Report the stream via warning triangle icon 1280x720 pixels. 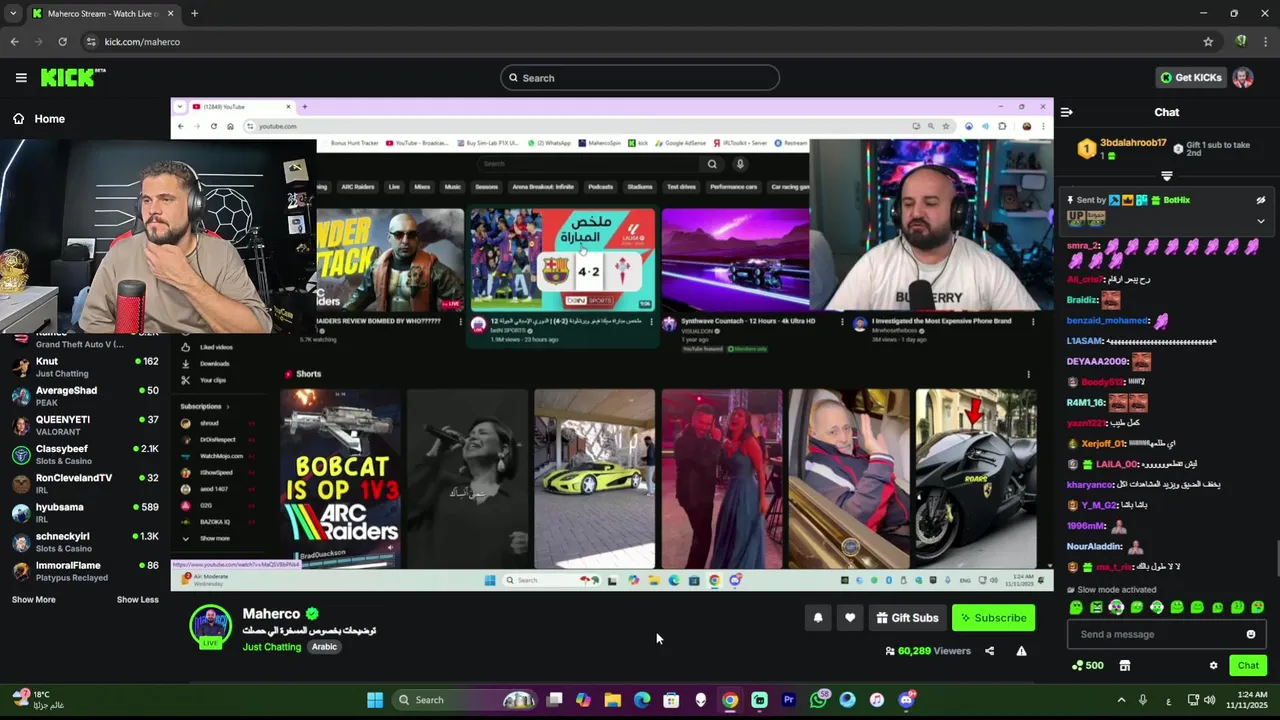(x=1021, y=651)
